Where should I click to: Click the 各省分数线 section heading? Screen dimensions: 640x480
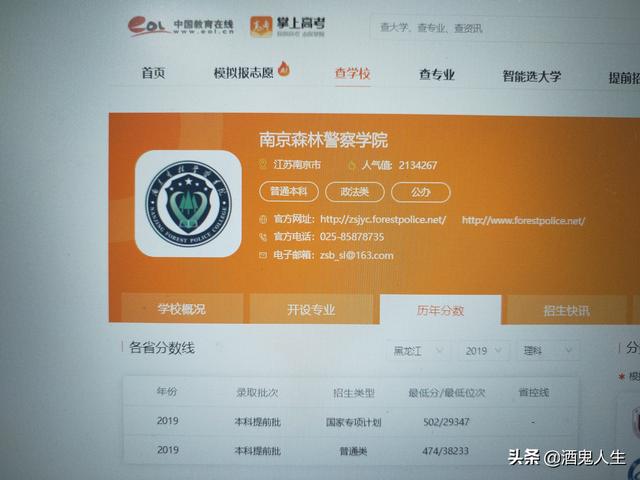click(x=162, y=348)
